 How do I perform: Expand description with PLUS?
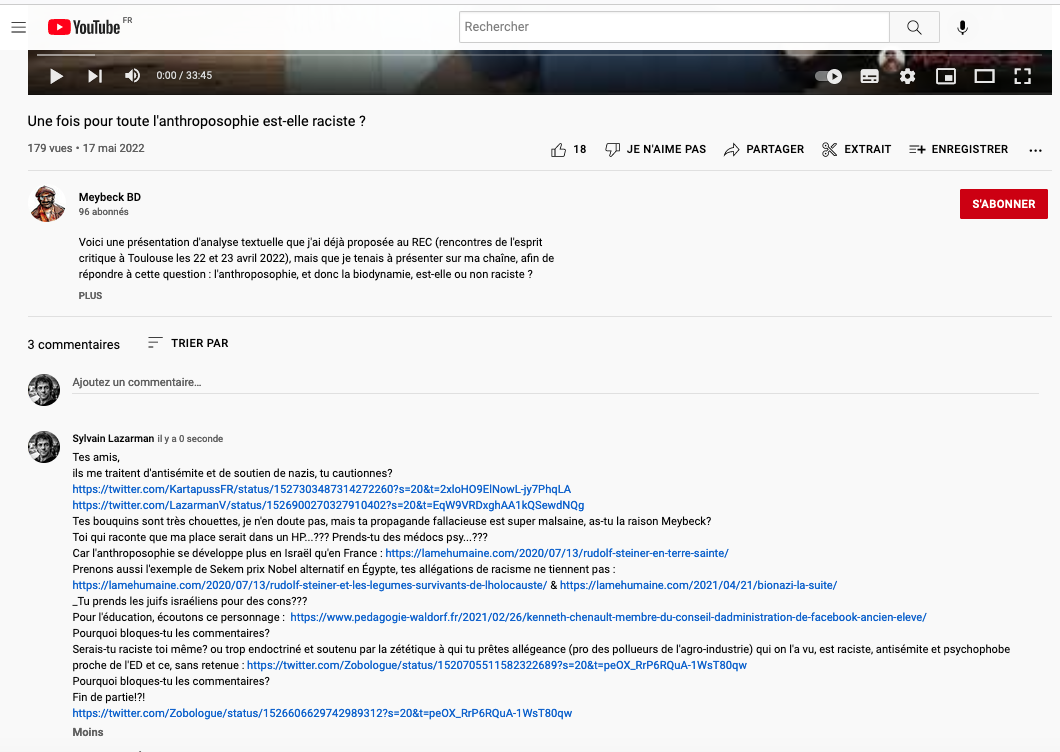90,296
